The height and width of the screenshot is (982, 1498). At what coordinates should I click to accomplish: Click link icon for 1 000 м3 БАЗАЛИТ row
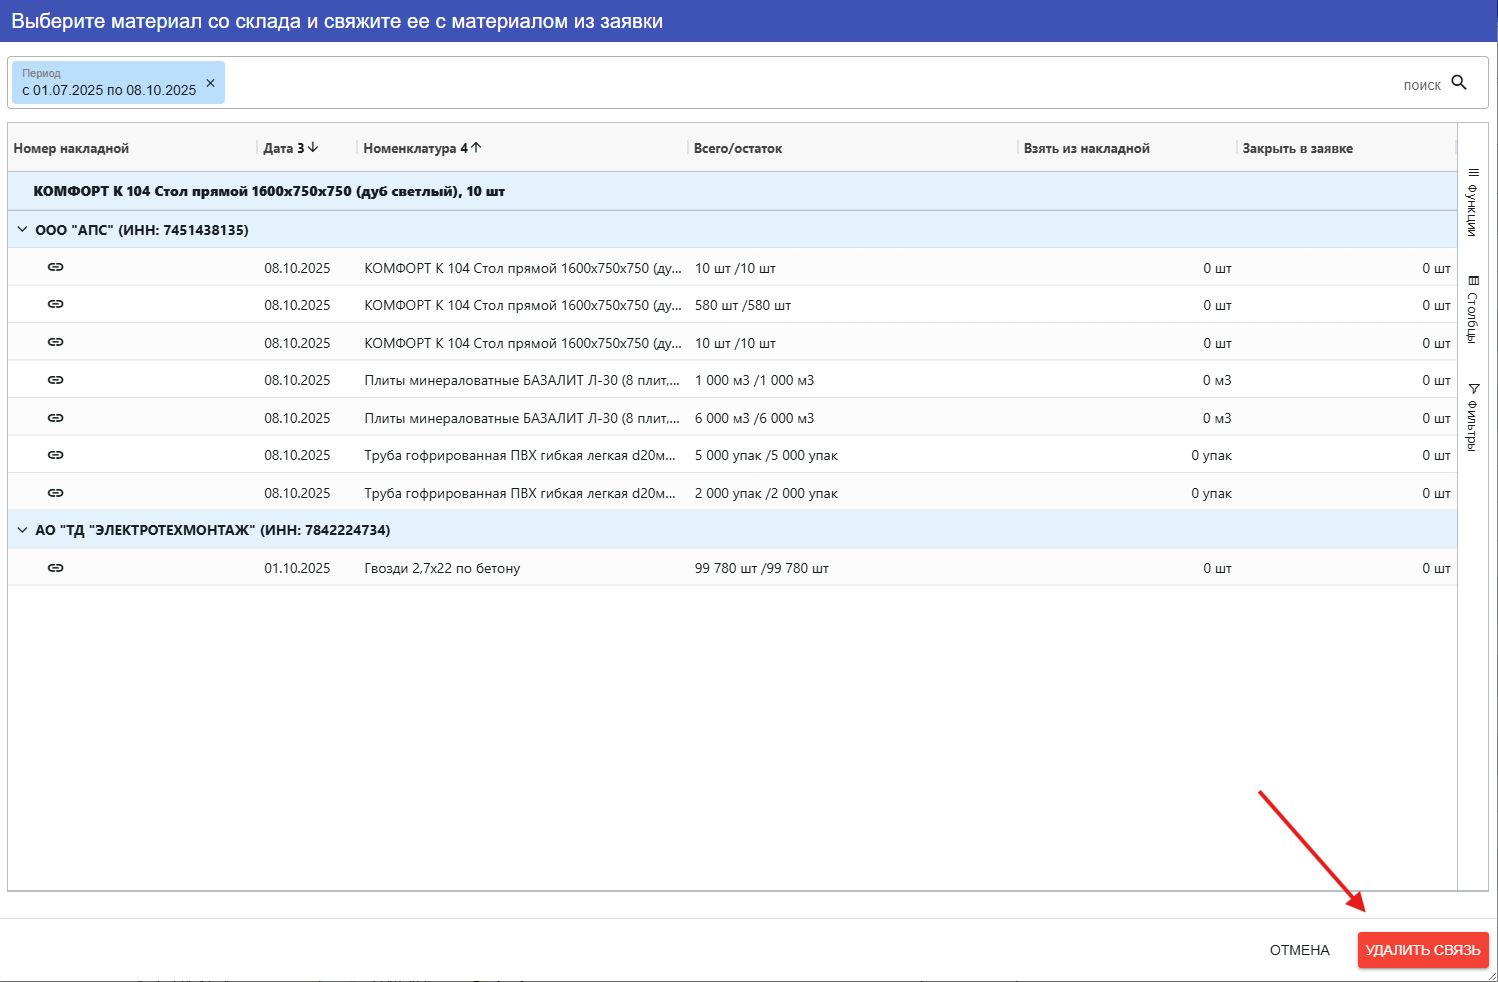56,380
